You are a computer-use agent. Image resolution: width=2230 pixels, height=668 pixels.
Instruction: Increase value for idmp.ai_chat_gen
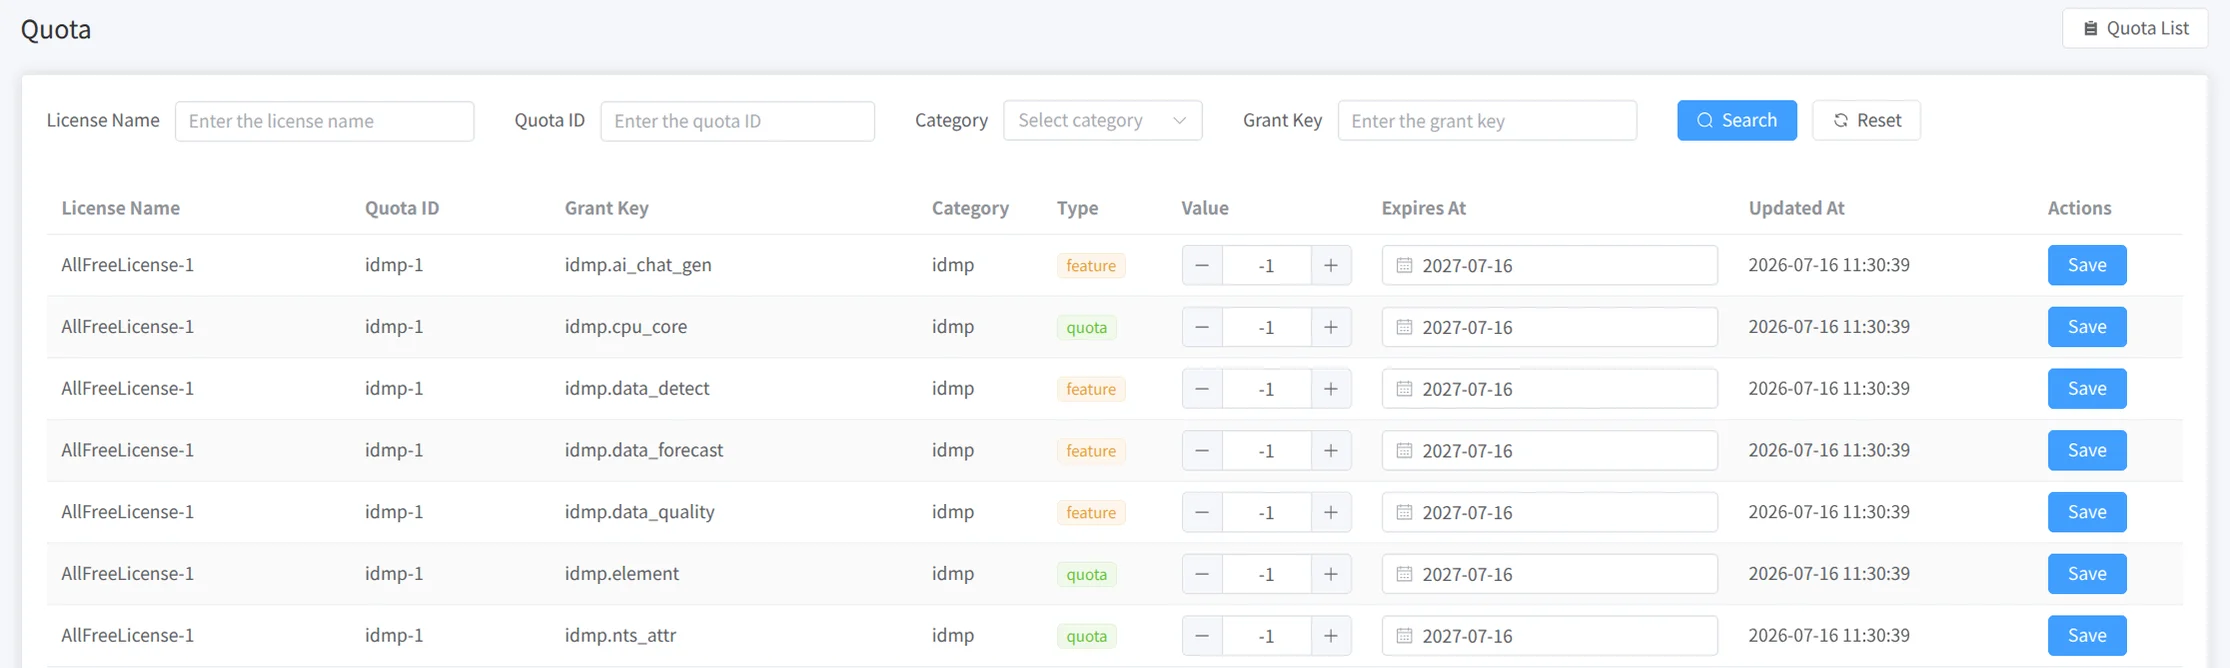coord(1331,265)
